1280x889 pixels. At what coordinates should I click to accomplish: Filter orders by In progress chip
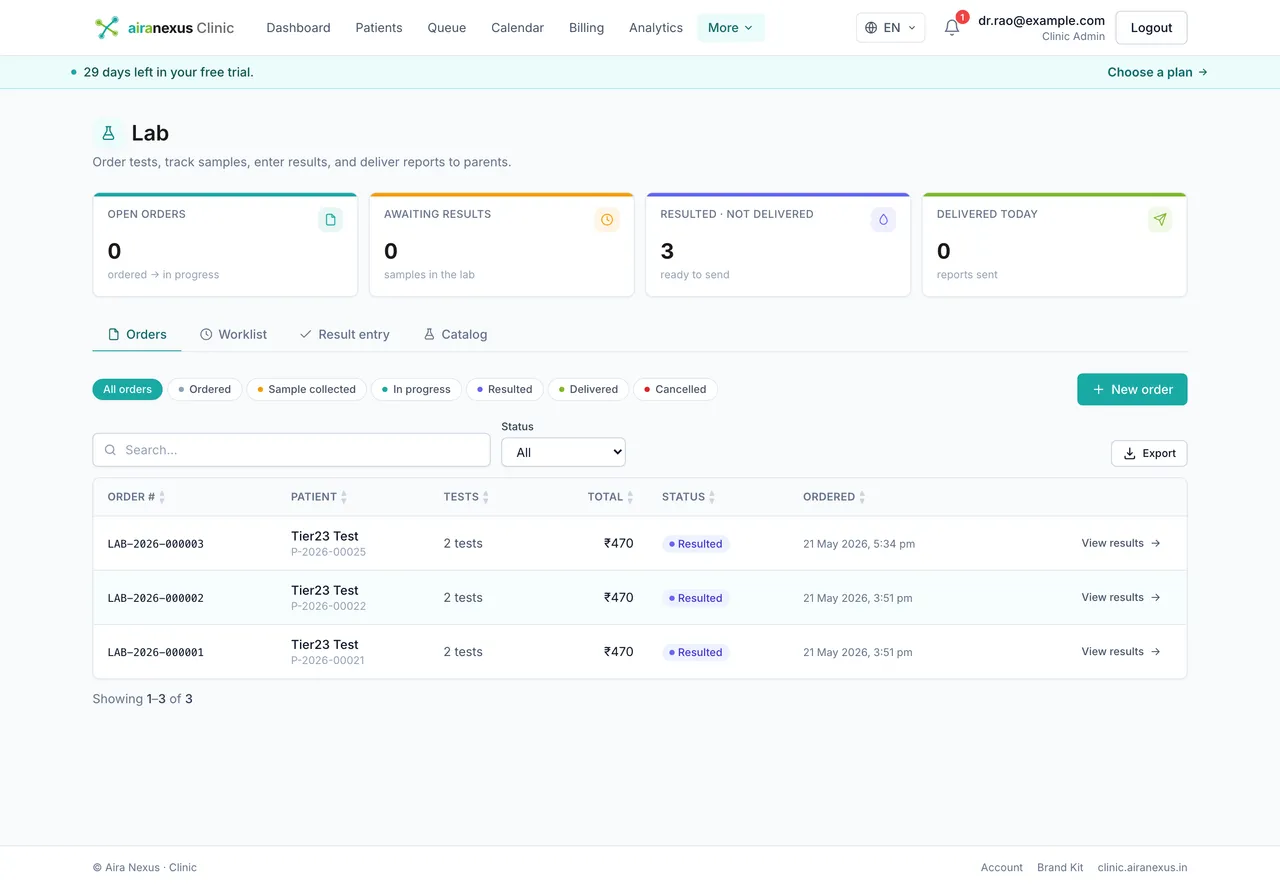(x=416, y=389)
